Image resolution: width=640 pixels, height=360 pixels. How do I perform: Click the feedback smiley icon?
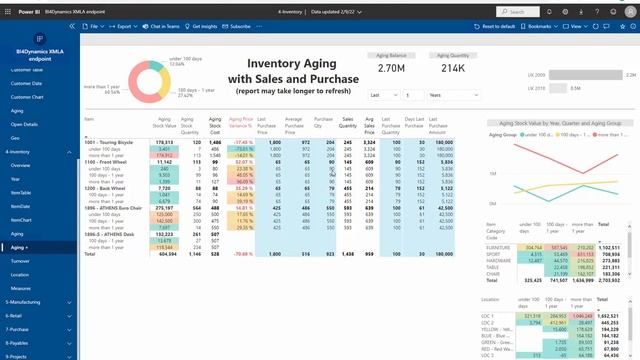613,12
